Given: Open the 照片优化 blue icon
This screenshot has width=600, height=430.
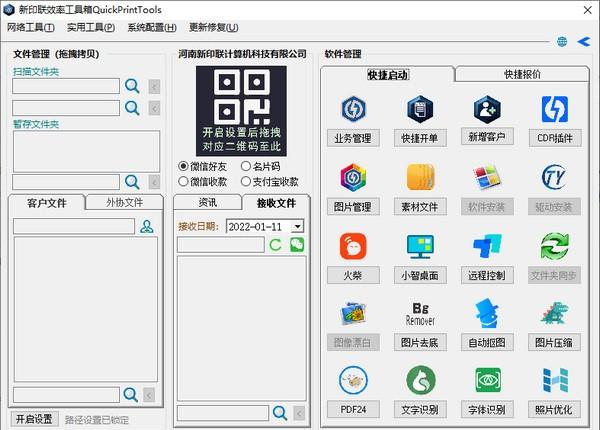Looking at the screenshot, I should pos(554,380).
